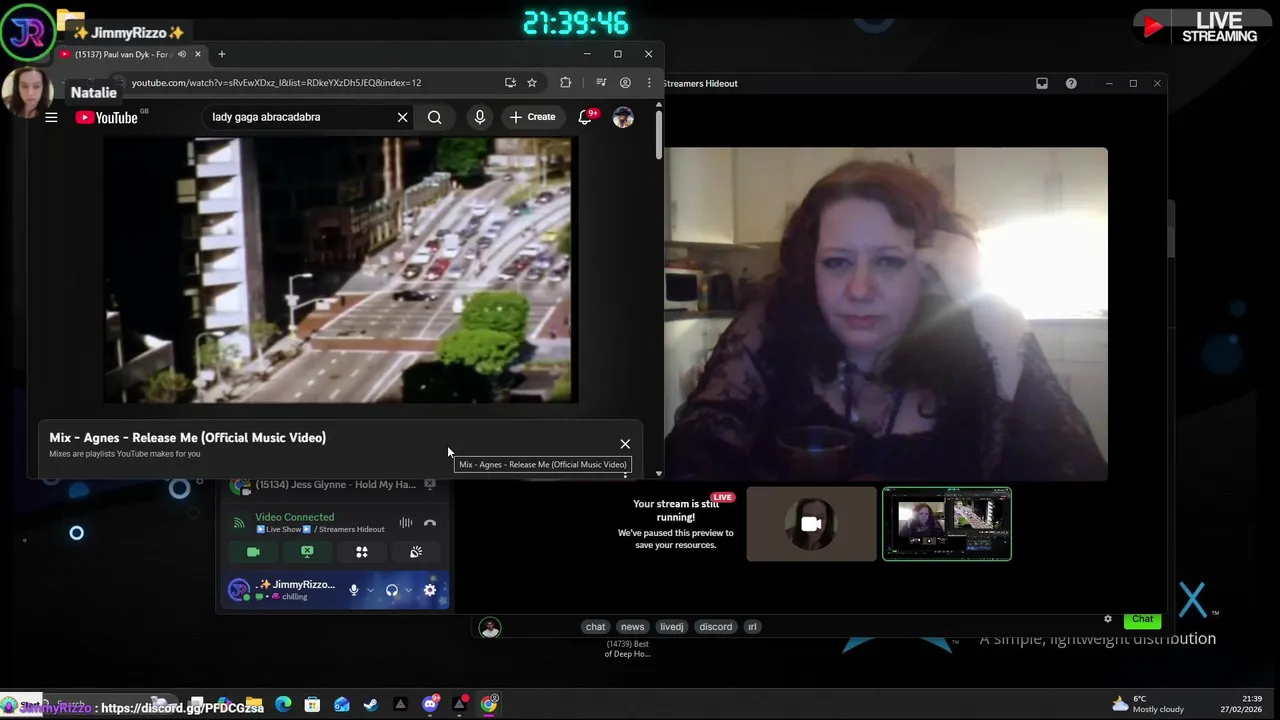
Task: Open a new browser tab
Action: [222, 54]
